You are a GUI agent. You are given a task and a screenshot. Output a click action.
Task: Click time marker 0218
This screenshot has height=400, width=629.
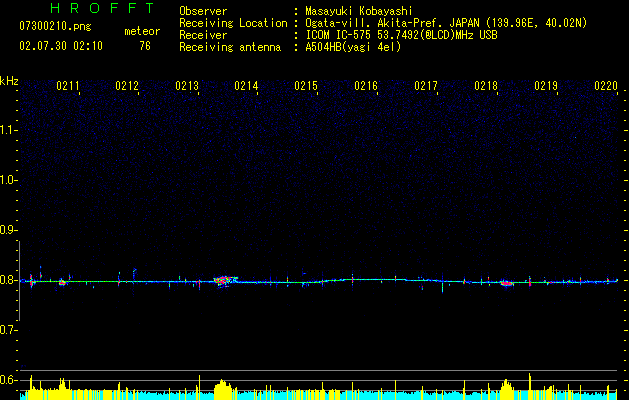[x=486, y=86]
